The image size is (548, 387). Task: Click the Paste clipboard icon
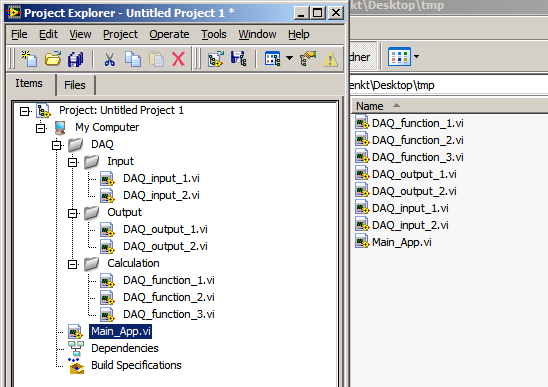pyautogui.click(x=156, y=59)
